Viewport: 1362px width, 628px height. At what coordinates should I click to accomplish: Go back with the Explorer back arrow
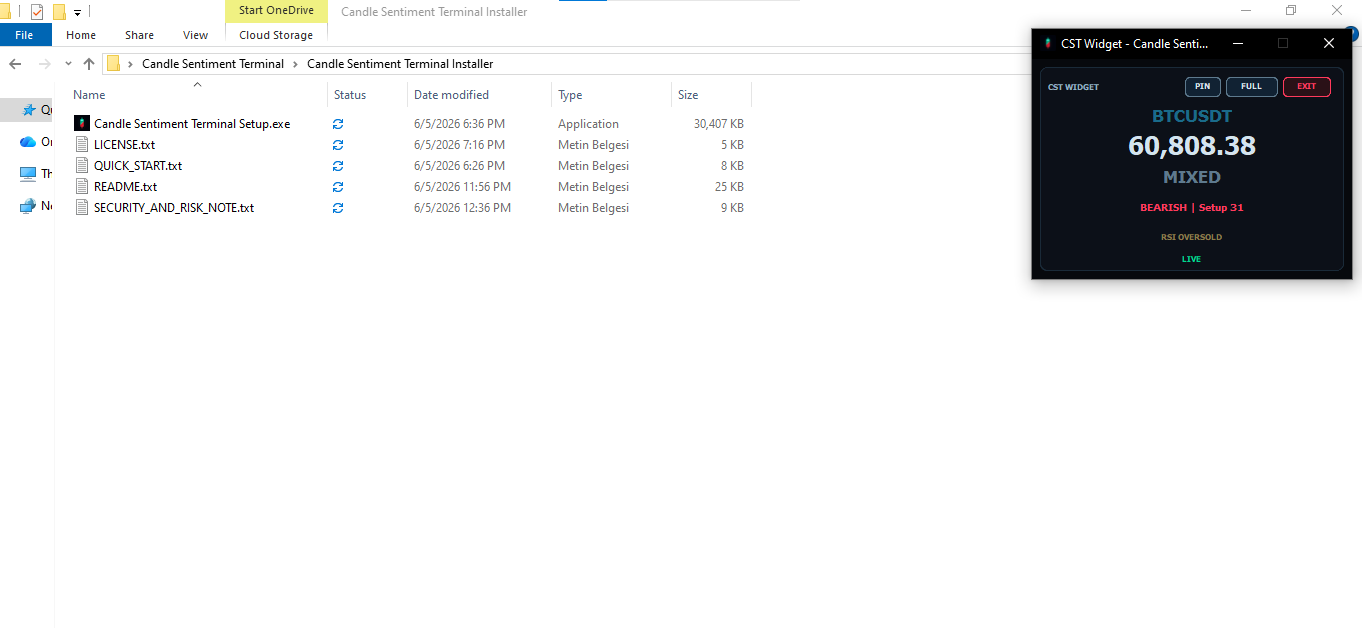coord(15,64)
